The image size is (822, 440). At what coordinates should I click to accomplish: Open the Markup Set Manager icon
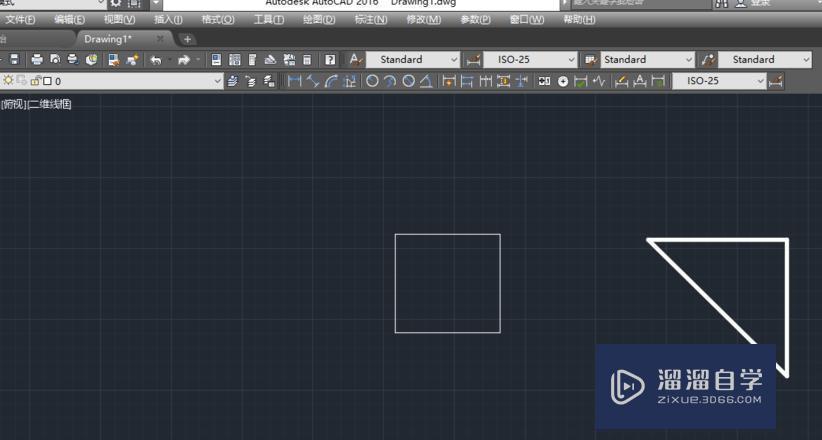[289, 59]
